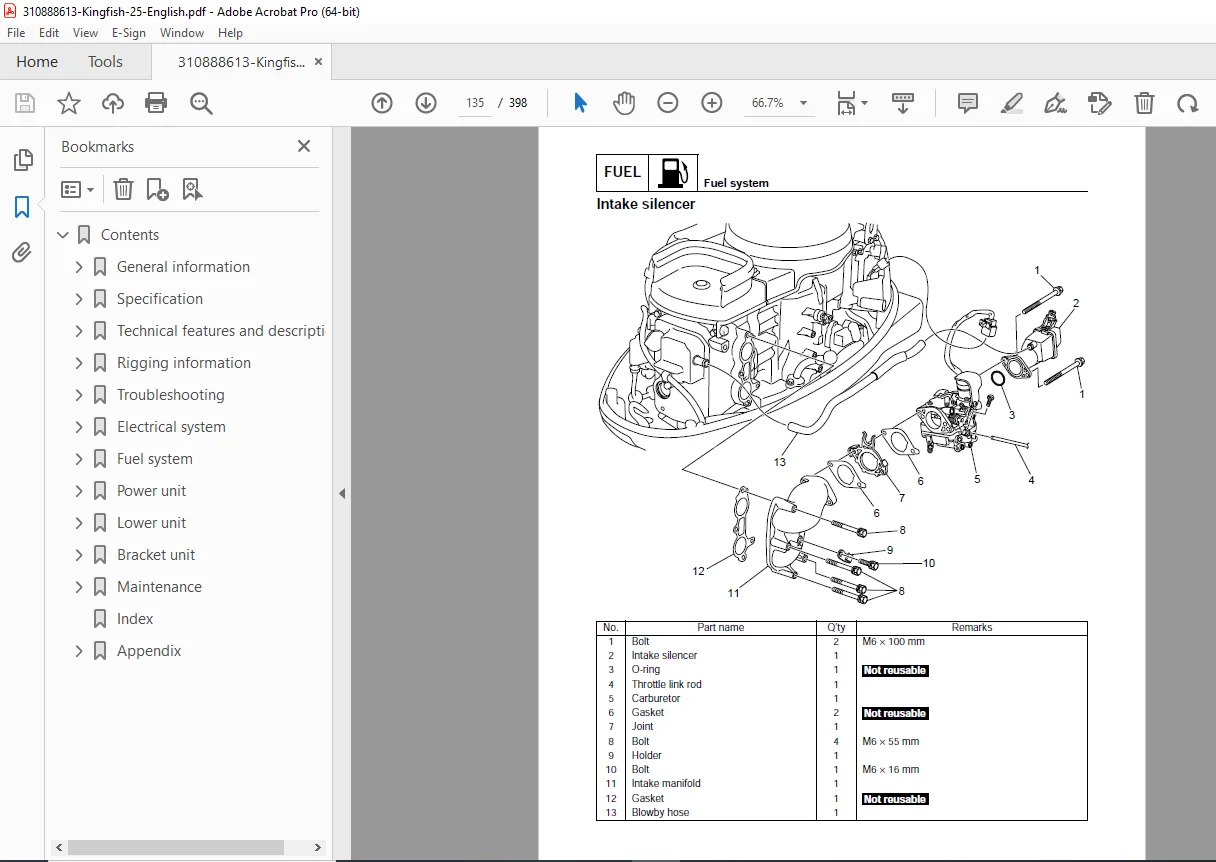Zoom out with the minus icon

(x=668, y=103)
